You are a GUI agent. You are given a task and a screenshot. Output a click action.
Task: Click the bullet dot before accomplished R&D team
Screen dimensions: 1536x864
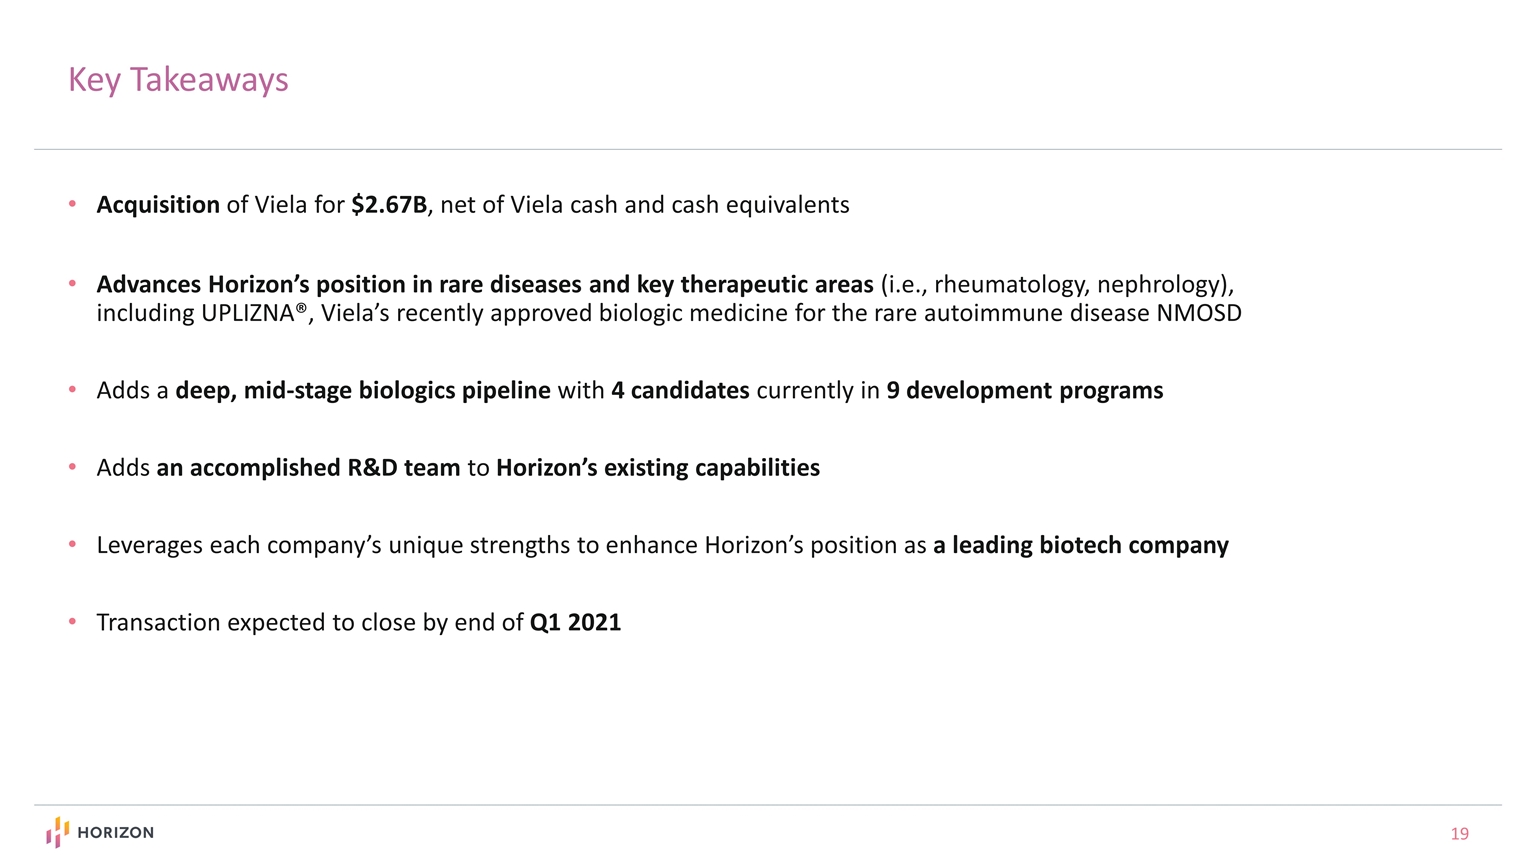[72, 467]
